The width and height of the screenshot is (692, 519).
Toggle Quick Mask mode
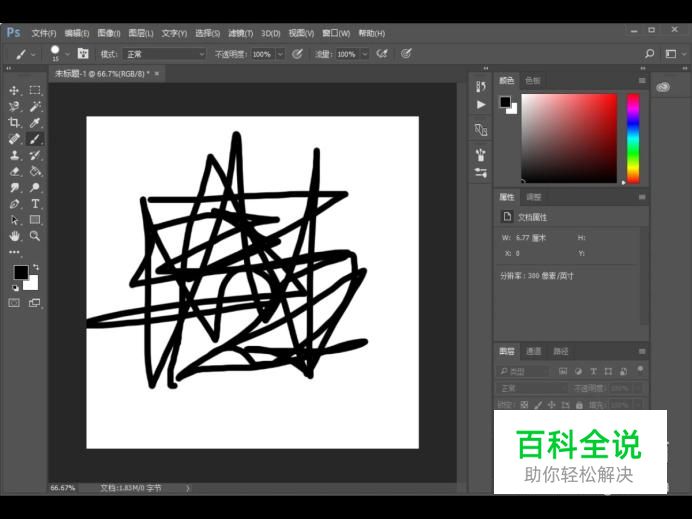pyautogui.click(x=14, y=303)
